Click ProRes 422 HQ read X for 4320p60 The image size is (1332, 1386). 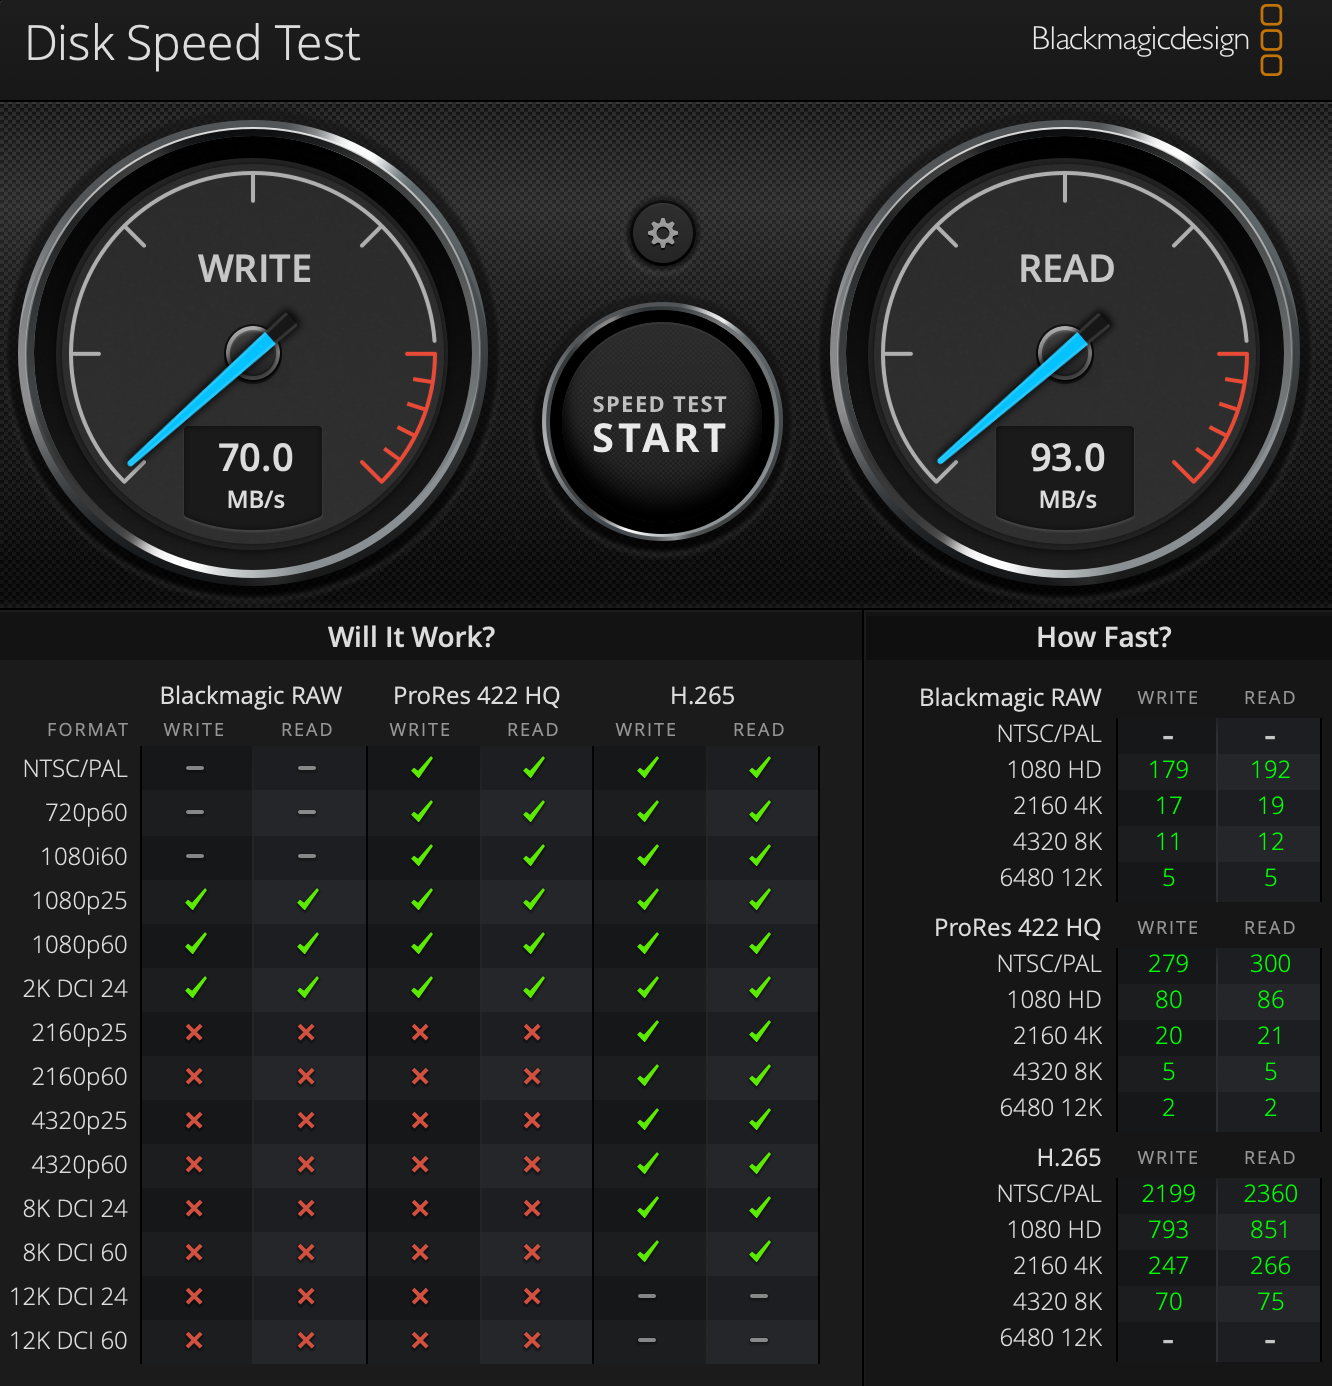[532, 1164]
